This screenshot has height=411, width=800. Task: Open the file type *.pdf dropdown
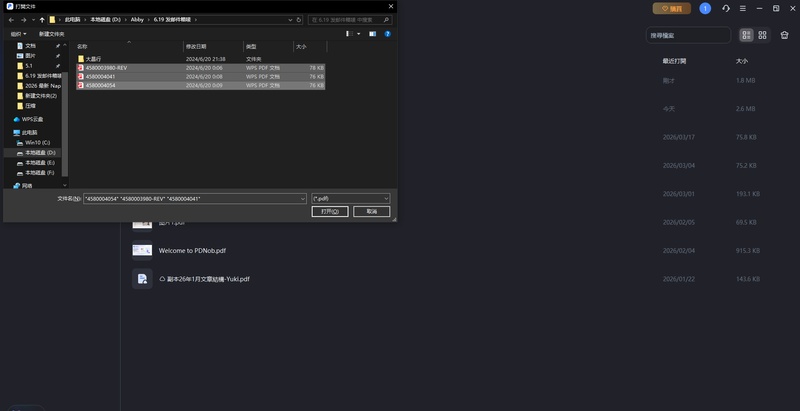pos(350,199)
